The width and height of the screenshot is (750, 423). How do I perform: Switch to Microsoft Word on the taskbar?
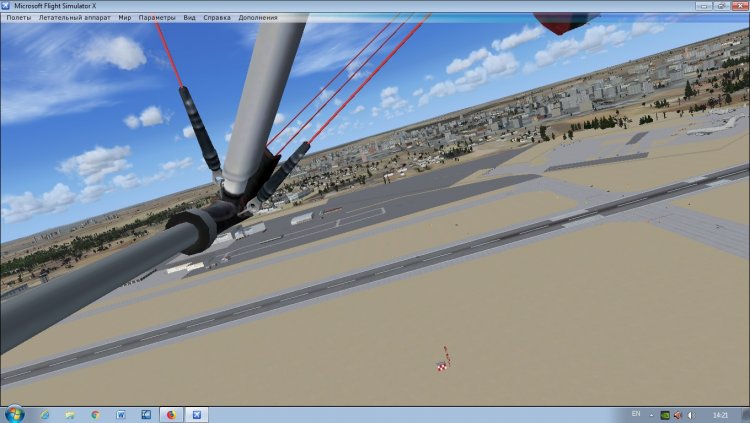click(x=120, y=414)
